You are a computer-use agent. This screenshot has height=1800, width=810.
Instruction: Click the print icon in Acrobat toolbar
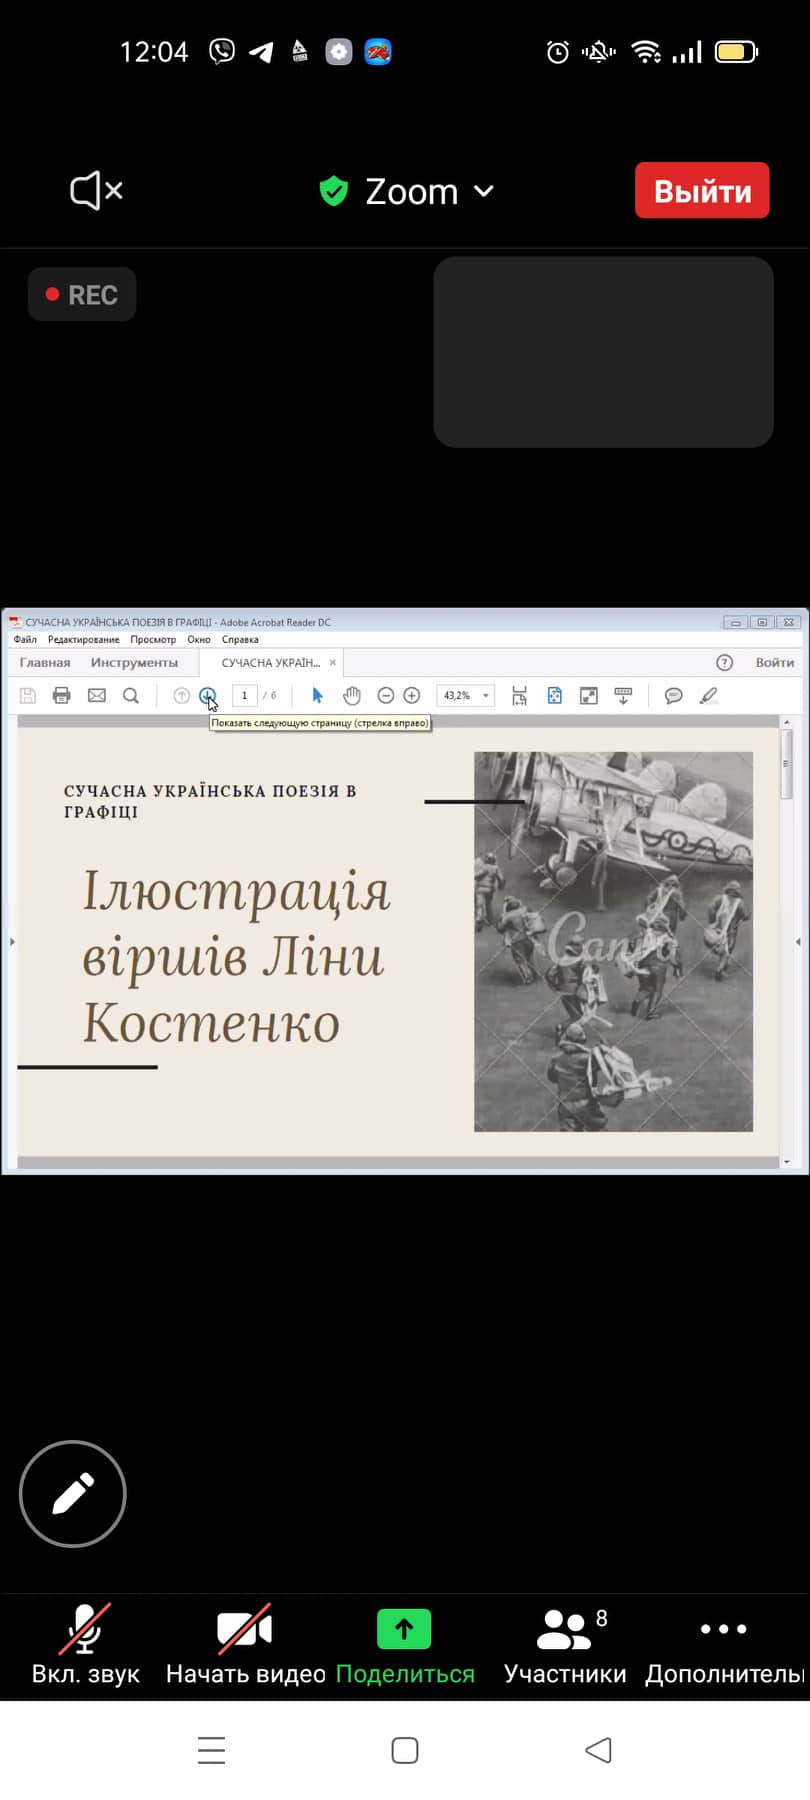[62, 696]
